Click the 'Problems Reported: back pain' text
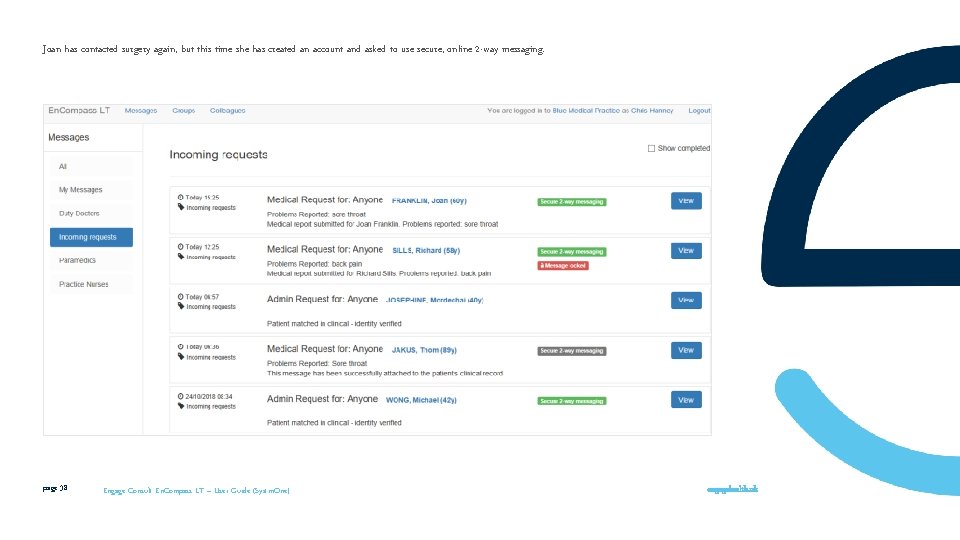 click(x=315, y=264)
